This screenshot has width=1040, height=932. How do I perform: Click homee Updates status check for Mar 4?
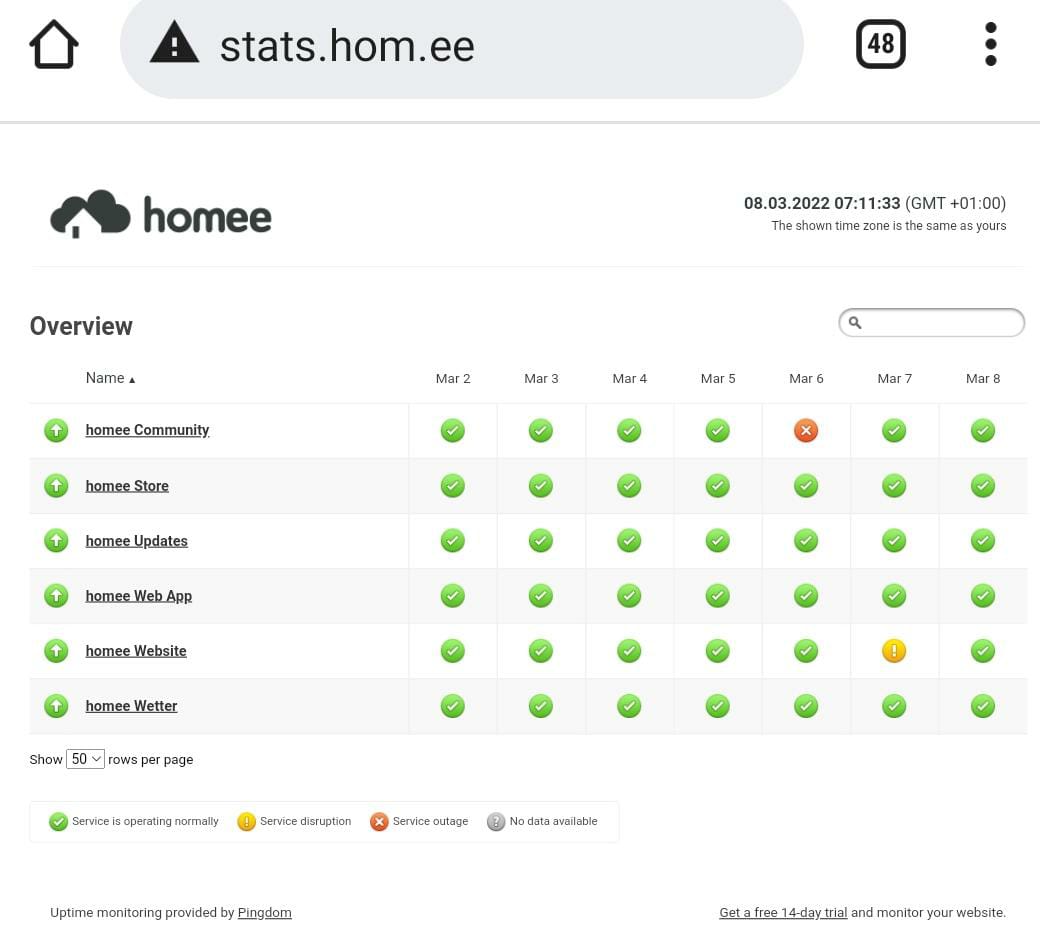click(x=629, y=541)
